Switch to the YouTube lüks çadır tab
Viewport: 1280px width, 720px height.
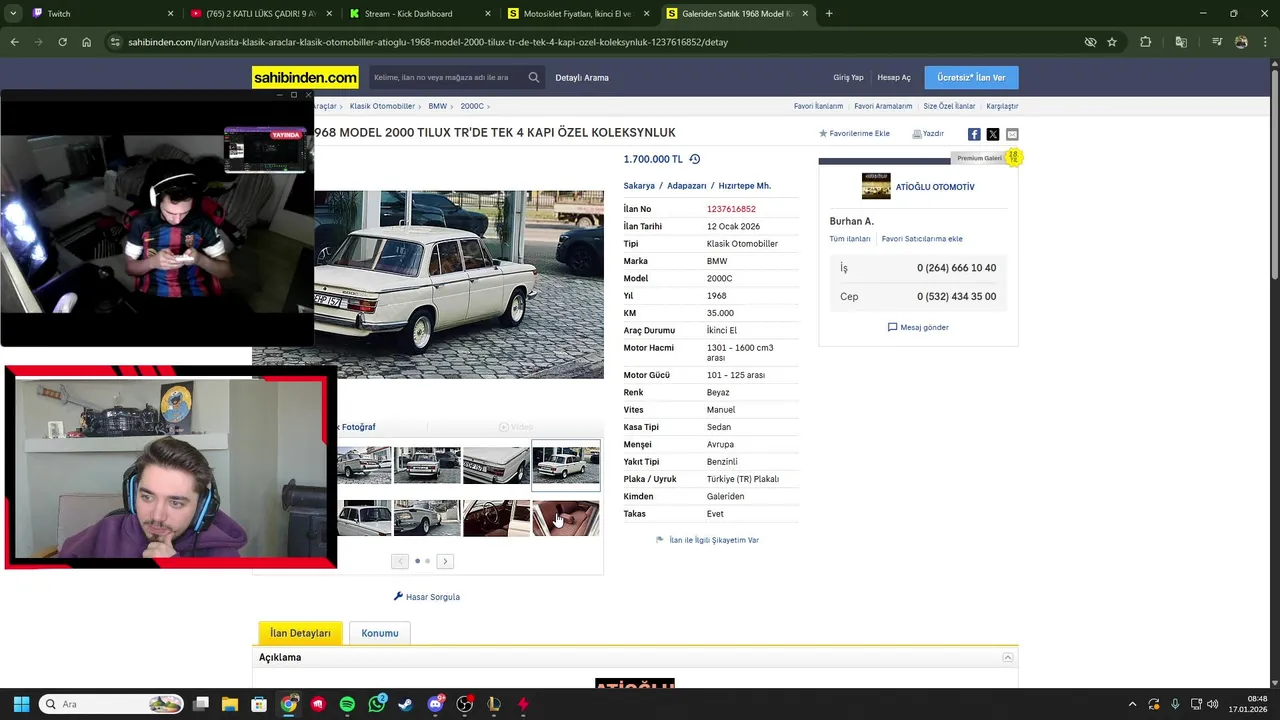click(x=261, y=14)
